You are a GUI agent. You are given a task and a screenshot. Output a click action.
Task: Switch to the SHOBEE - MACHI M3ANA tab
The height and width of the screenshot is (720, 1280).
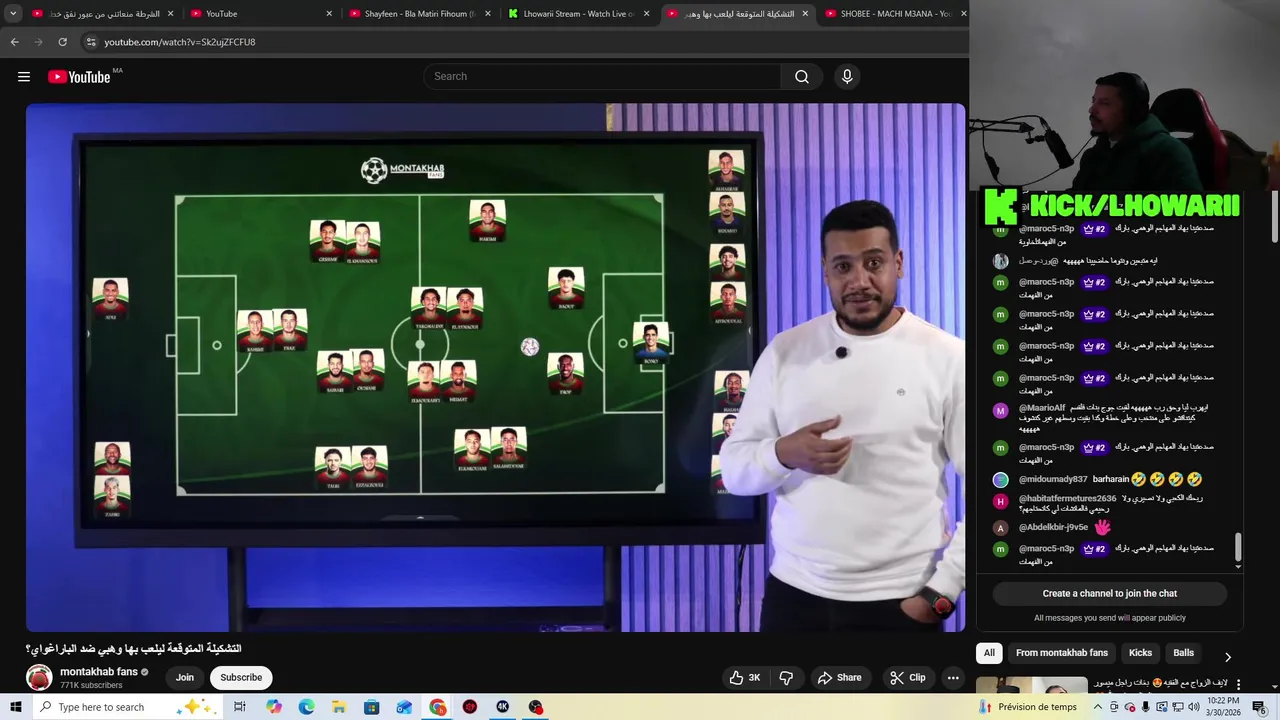pyautogui.click(x=895, y=14)
